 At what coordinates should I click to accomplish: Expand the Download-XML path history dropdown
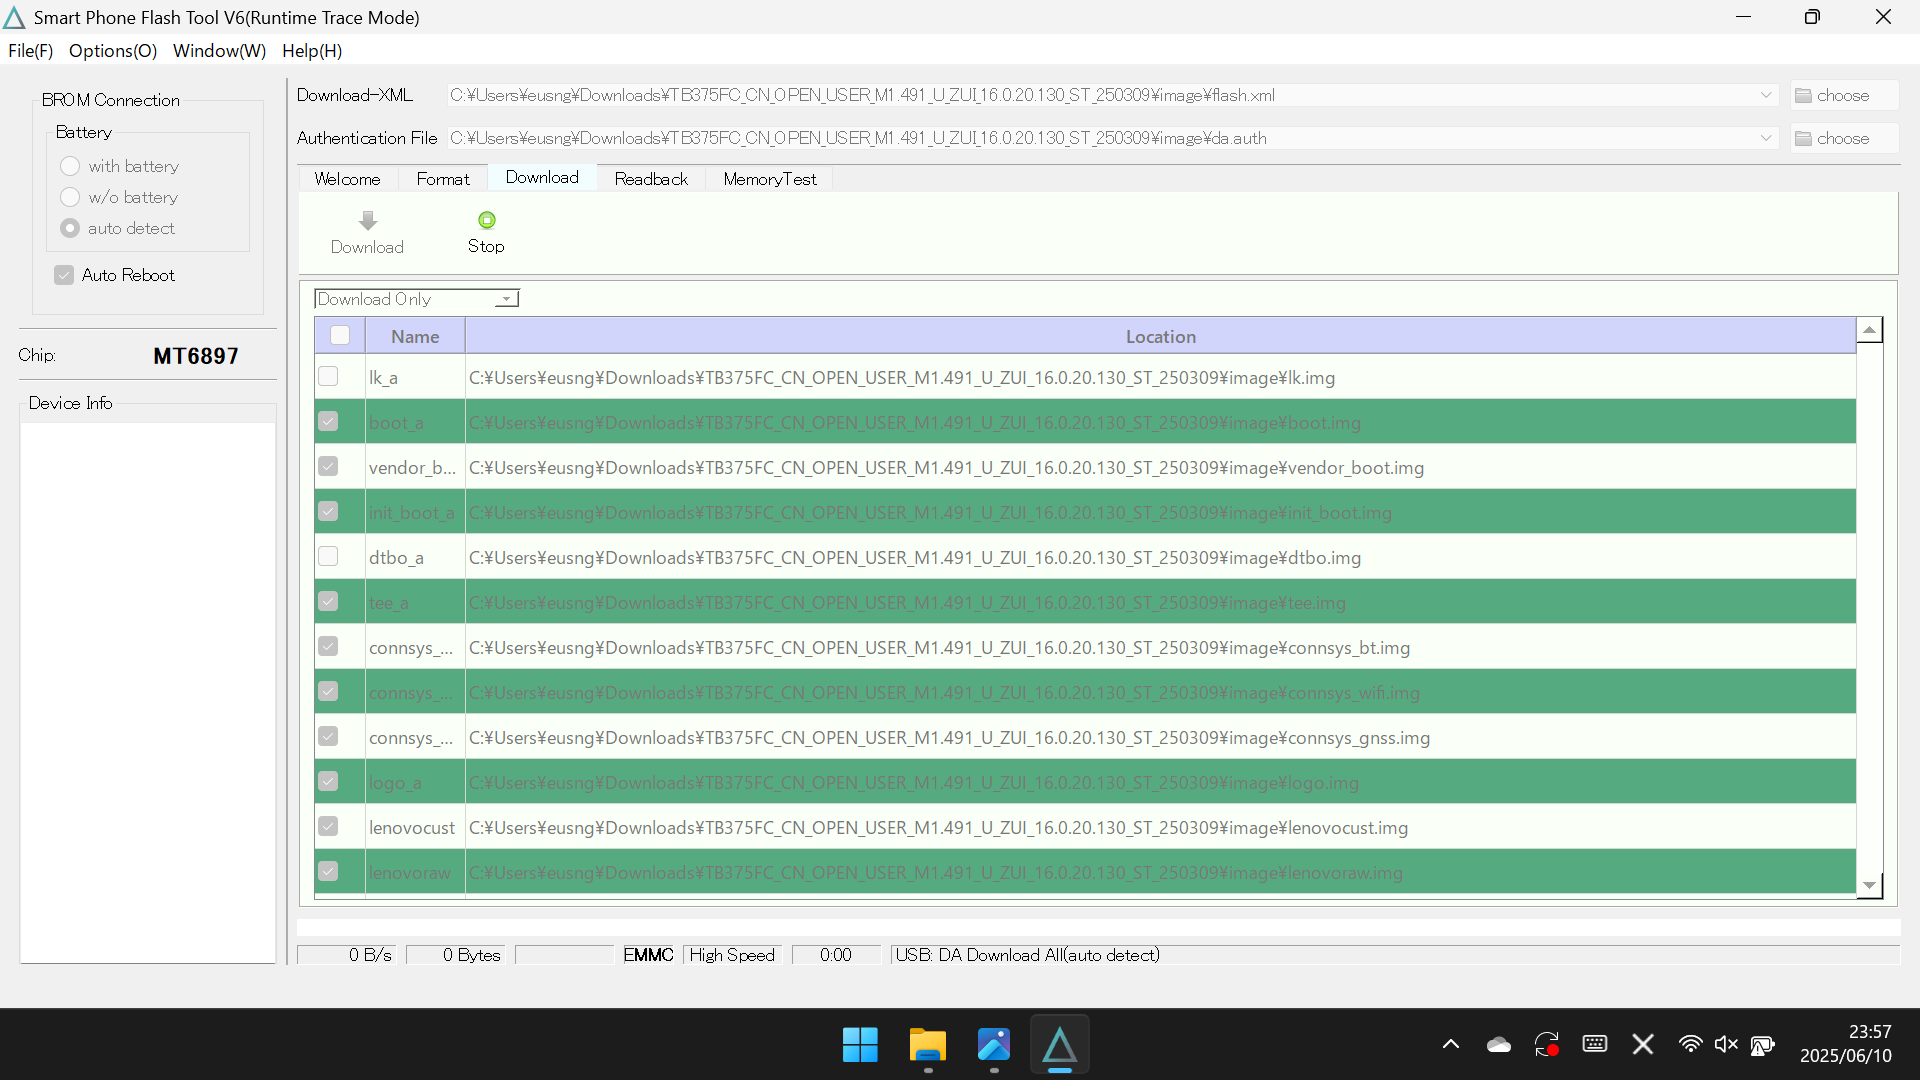pyautogui.click(x=1766, y=95)
